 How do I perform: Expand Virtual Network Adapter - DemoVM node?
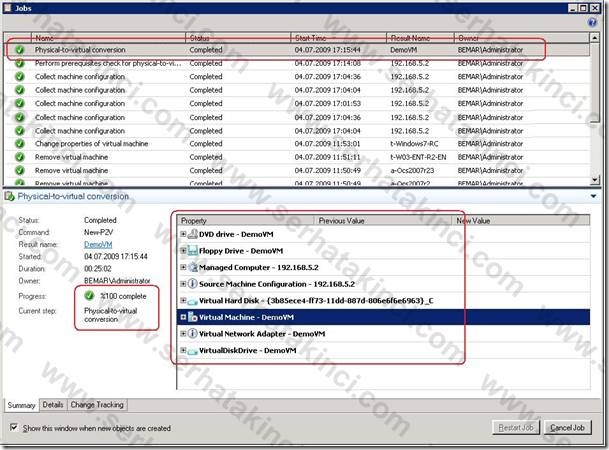[183, 334]
